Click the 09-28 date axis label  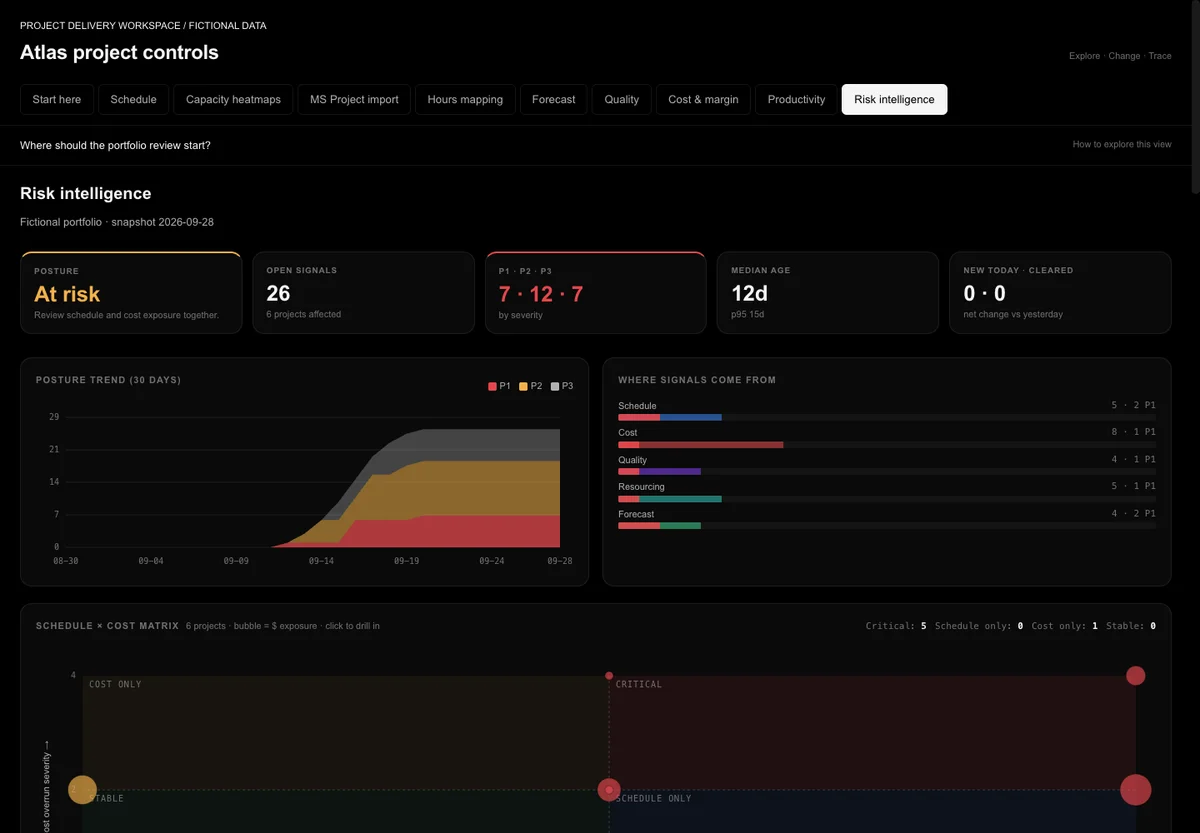tap(560, 561)
